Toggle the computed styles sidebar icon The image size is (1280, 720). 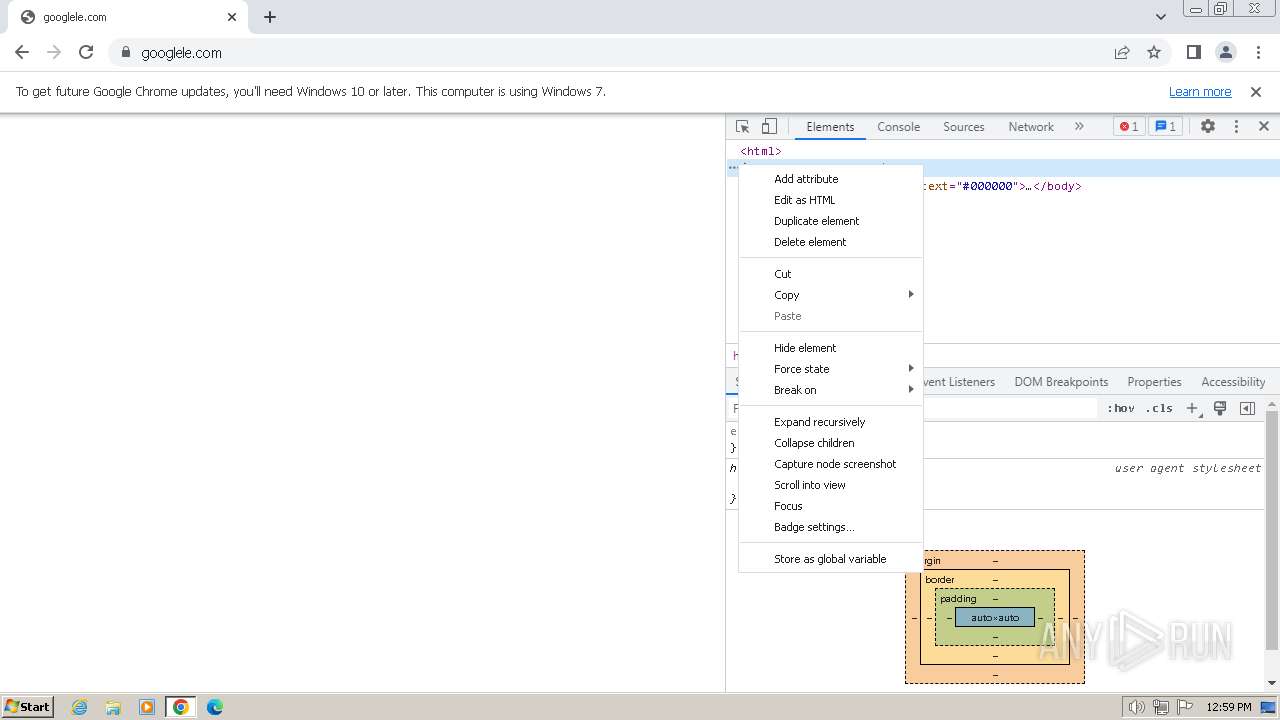tap(1247, 408)
